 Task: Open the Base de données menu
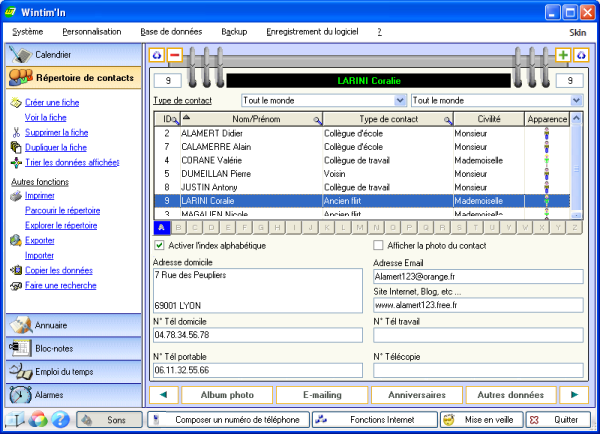pyautogui.click(x=171, y=32)
